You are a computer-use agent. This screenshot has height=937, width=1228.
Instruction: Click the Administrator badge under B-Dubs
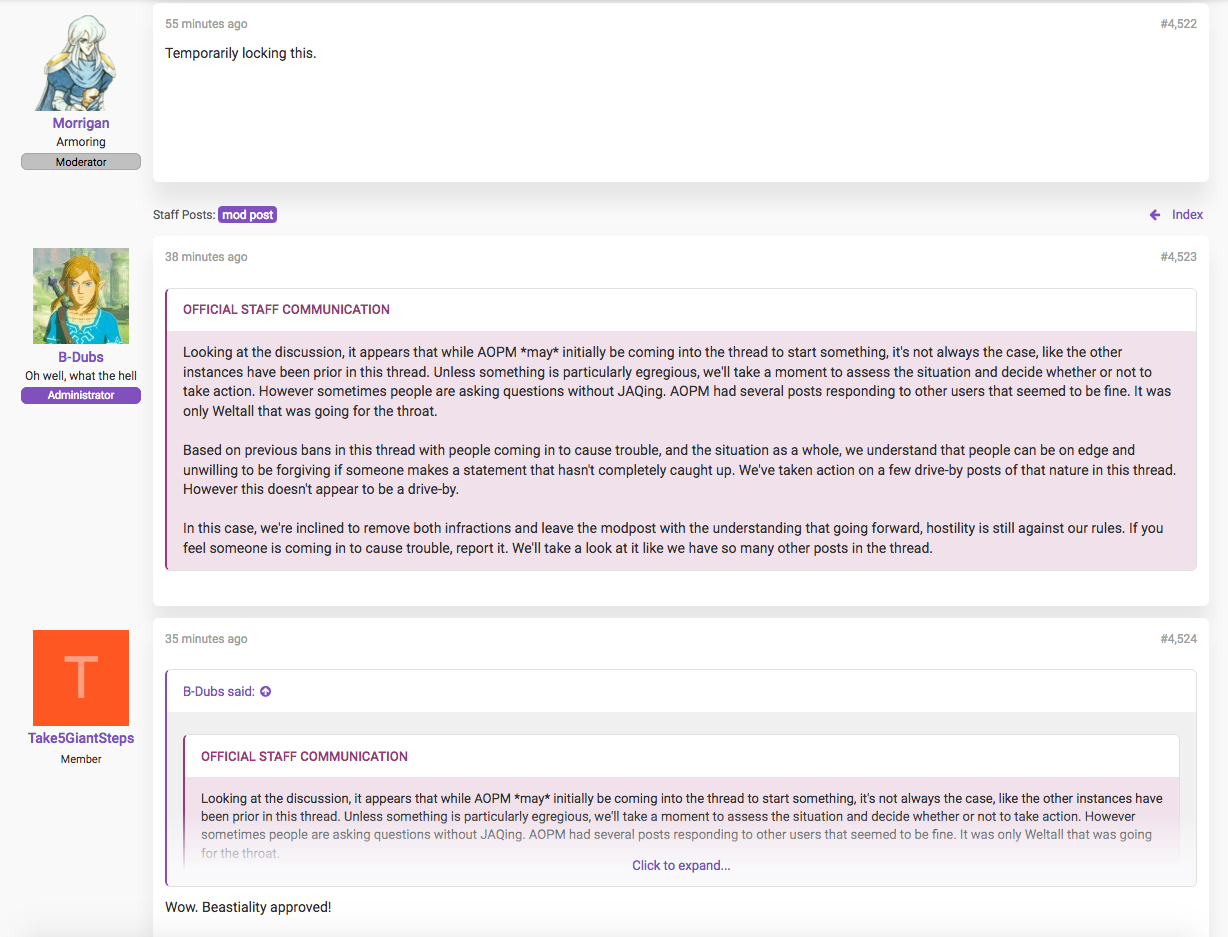click(81, 395)
